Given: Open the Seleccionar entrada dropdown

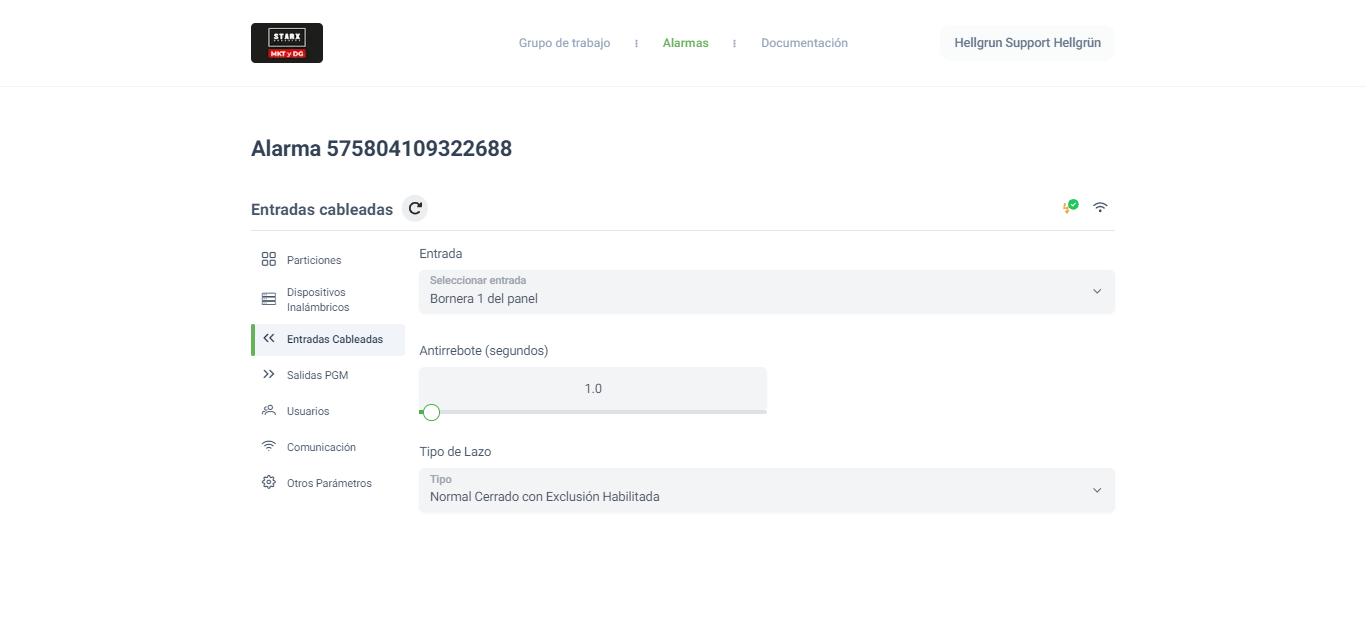Looking at the screenshot, I should [750, 292].
